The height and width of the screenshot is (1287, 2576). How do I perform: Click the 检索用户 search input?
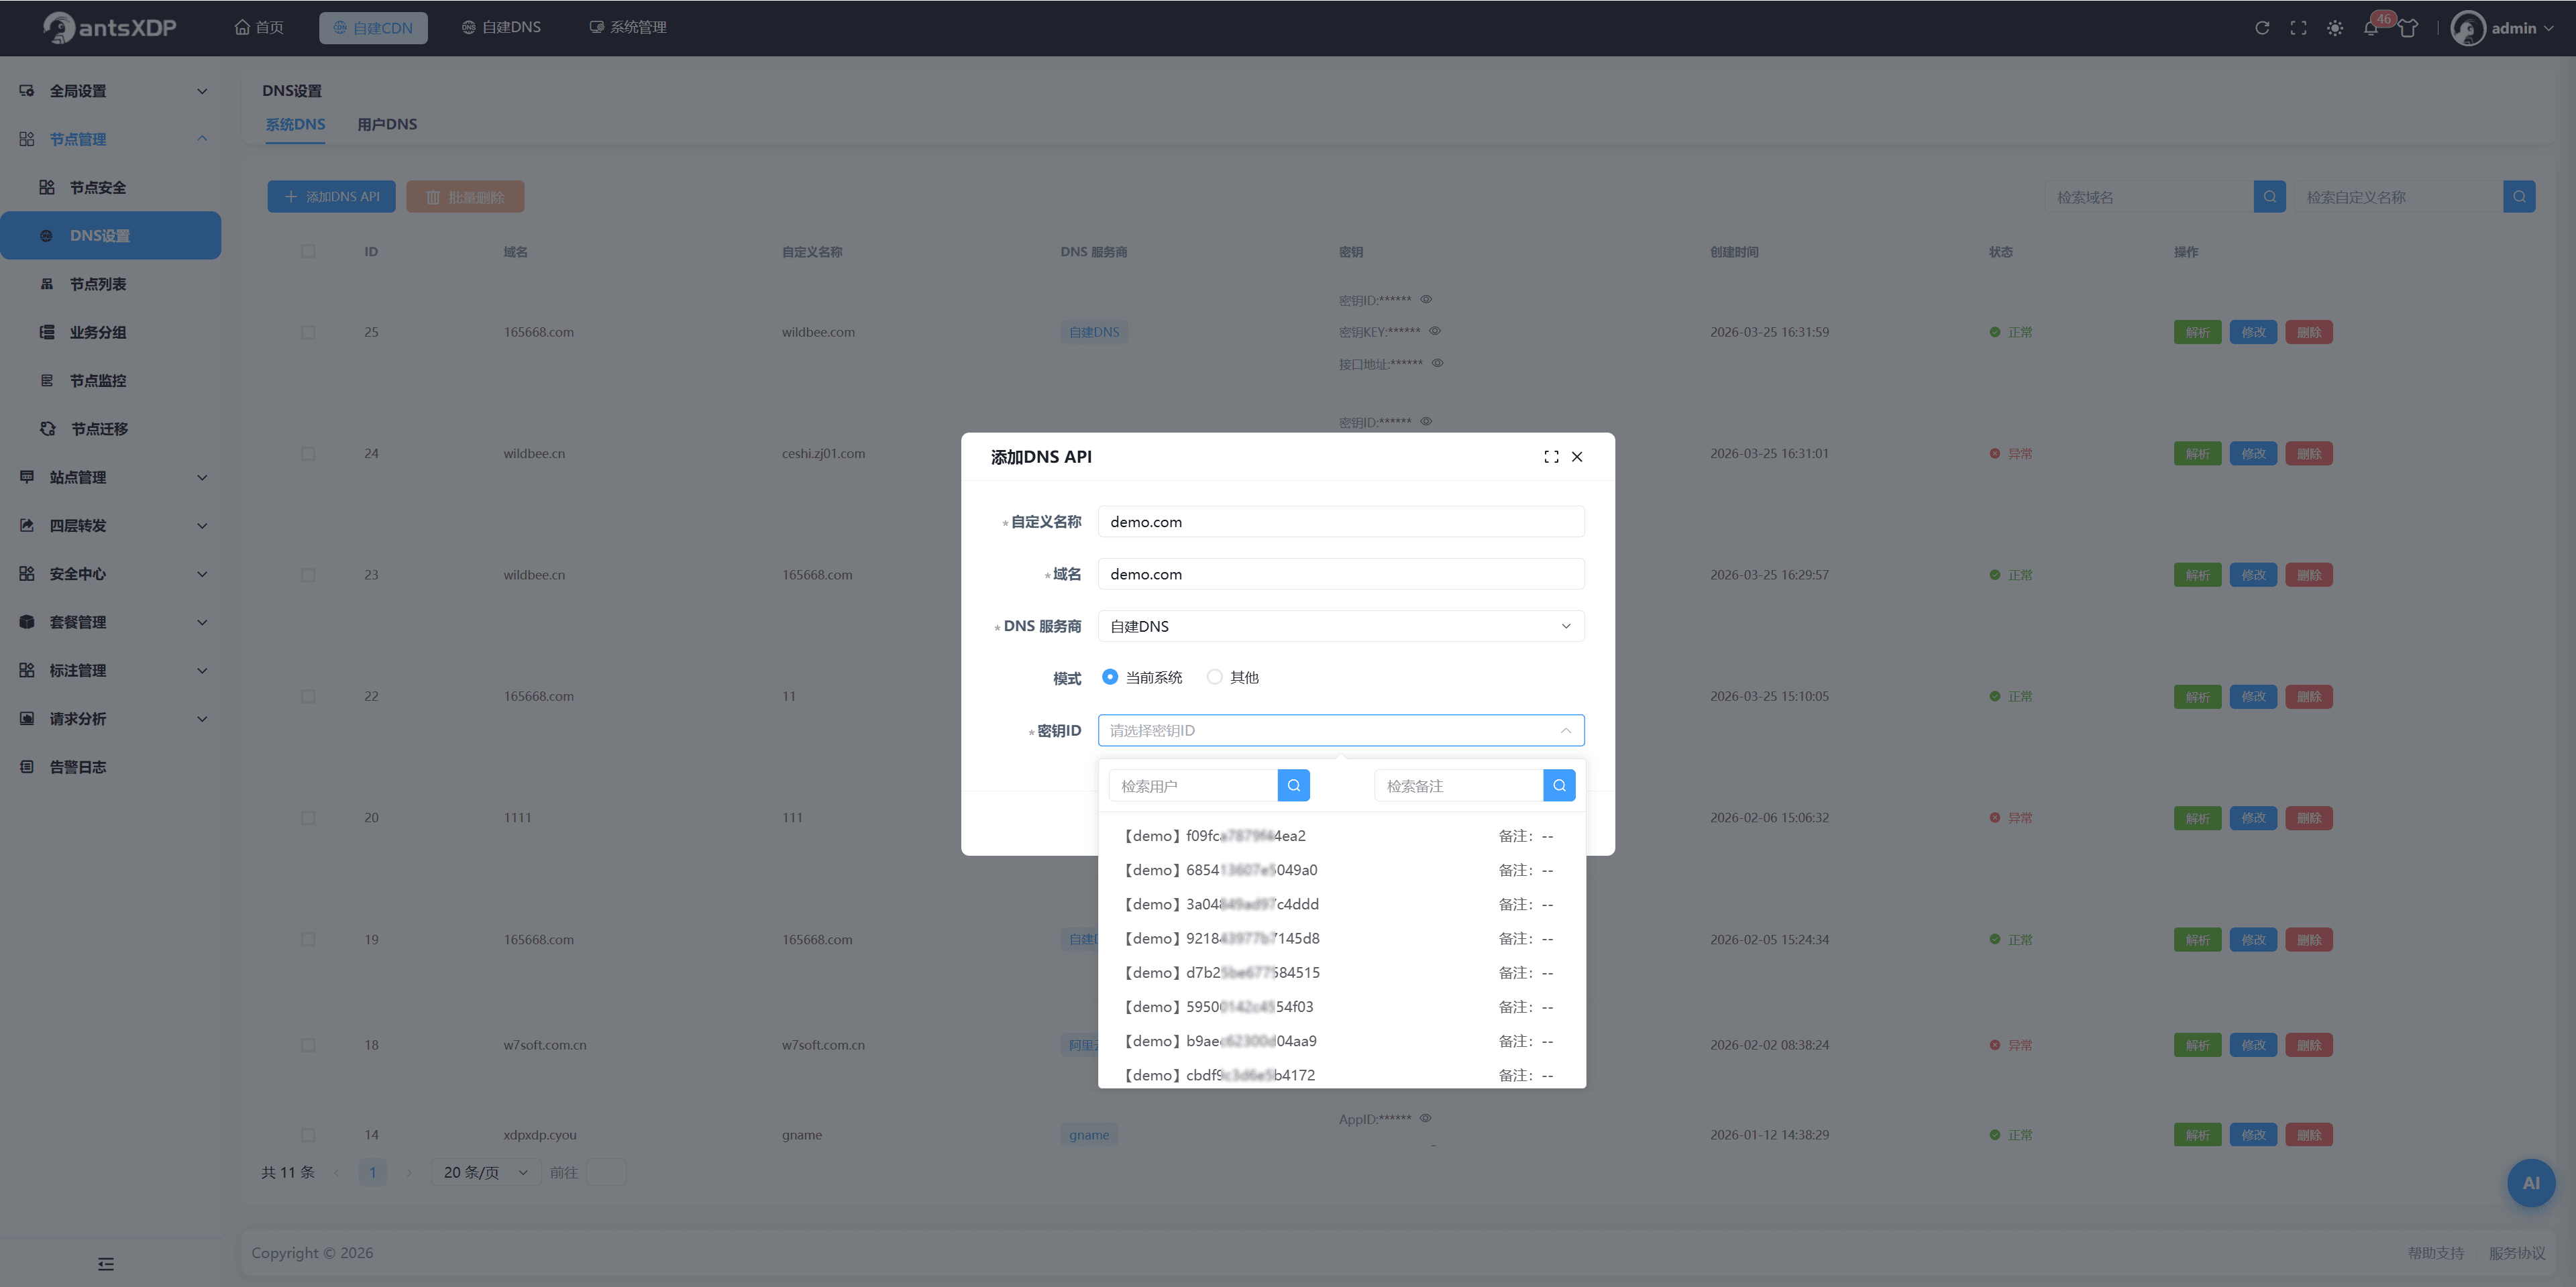tap(1193, 786)
